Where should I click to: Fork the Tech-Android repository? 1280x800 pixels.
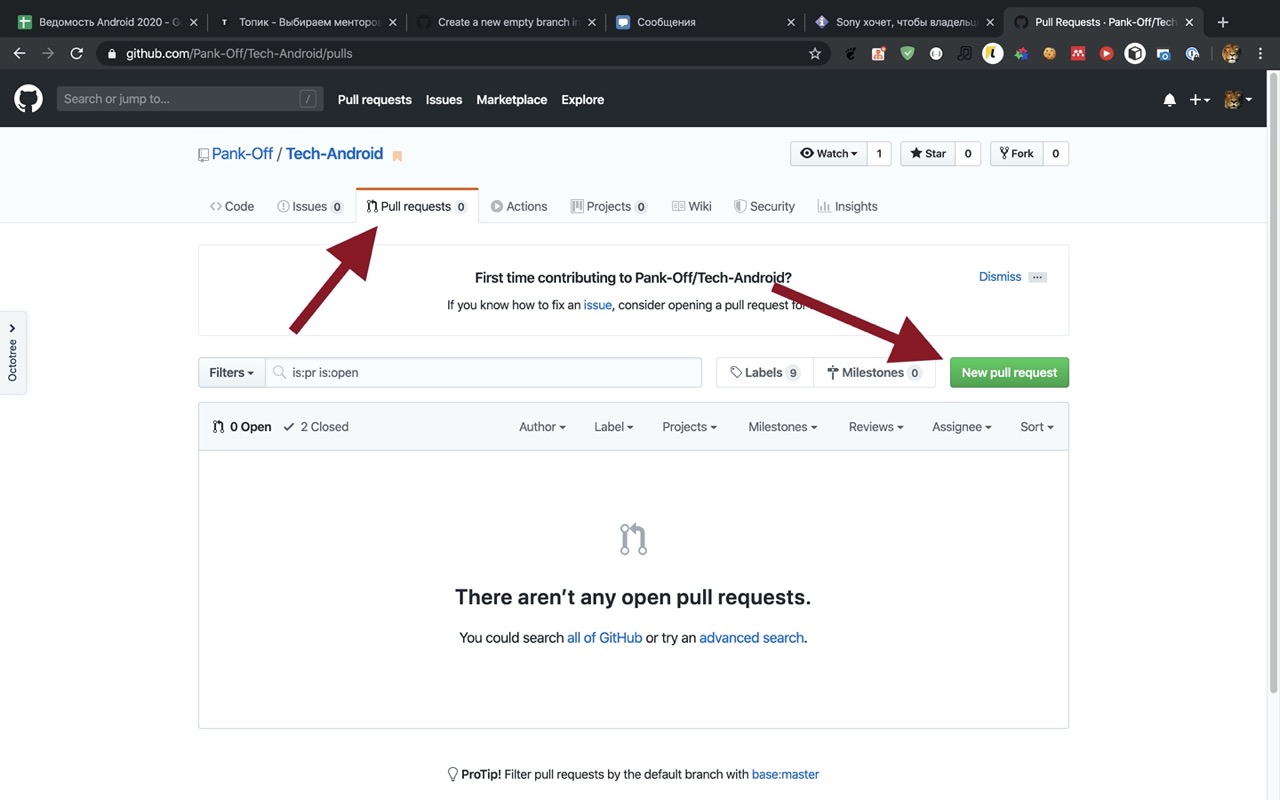[x=1016, y=153]
